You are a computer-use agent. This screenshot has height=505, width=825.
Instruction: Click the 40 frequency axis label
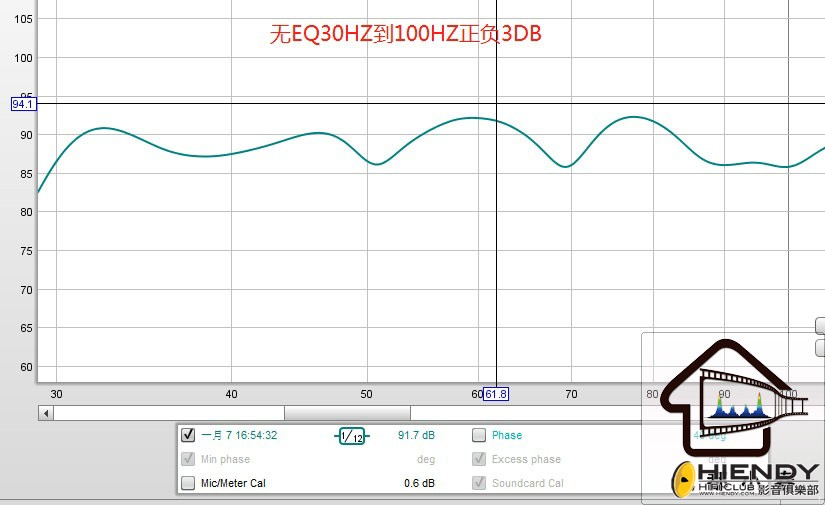click(231, 394)
